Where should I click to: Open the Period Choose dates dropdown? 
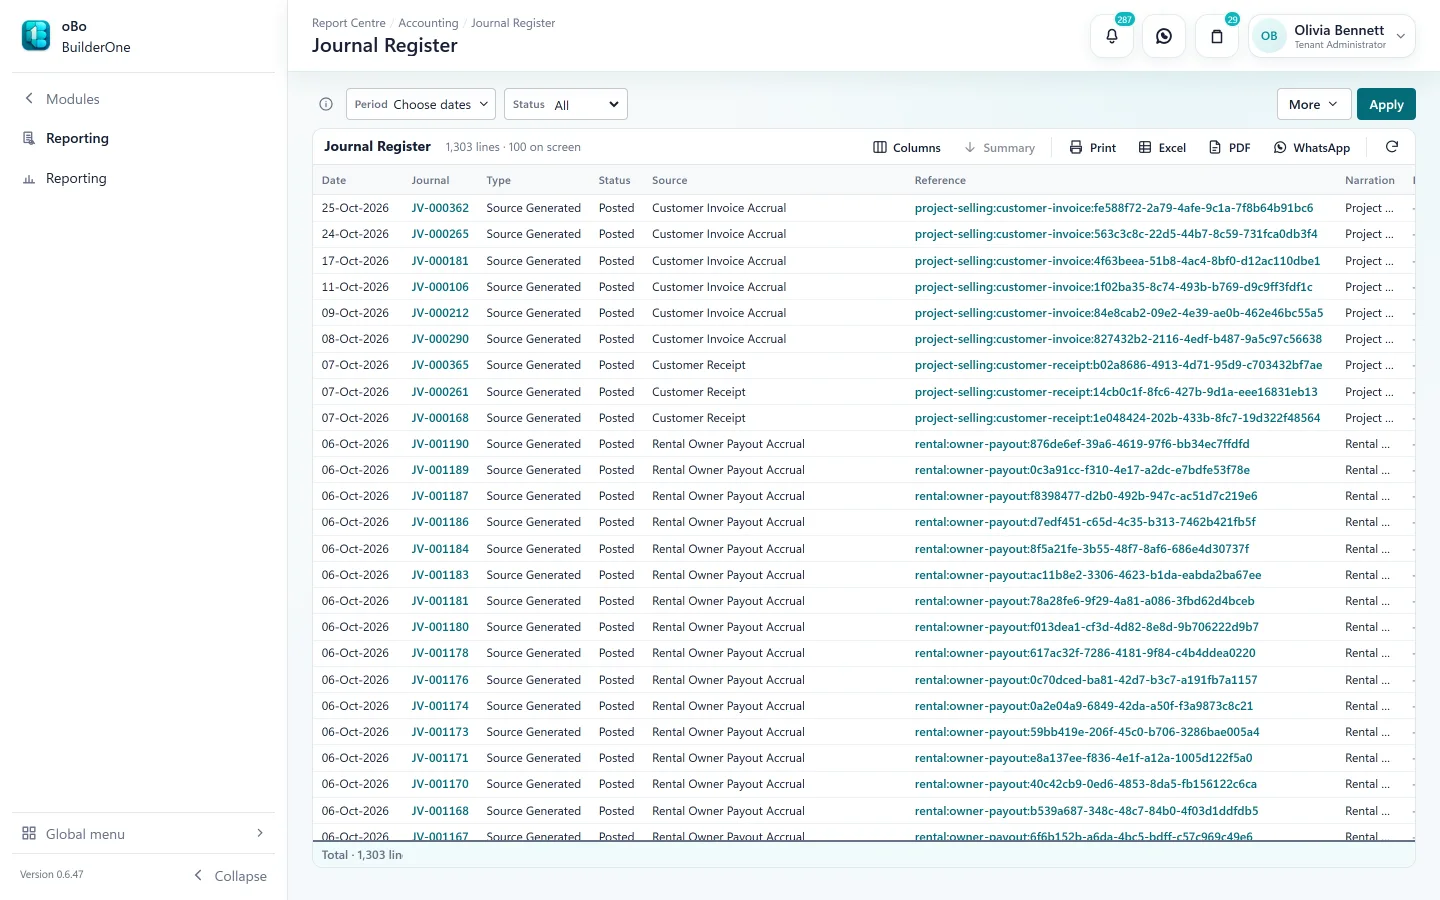pos(420,104)
